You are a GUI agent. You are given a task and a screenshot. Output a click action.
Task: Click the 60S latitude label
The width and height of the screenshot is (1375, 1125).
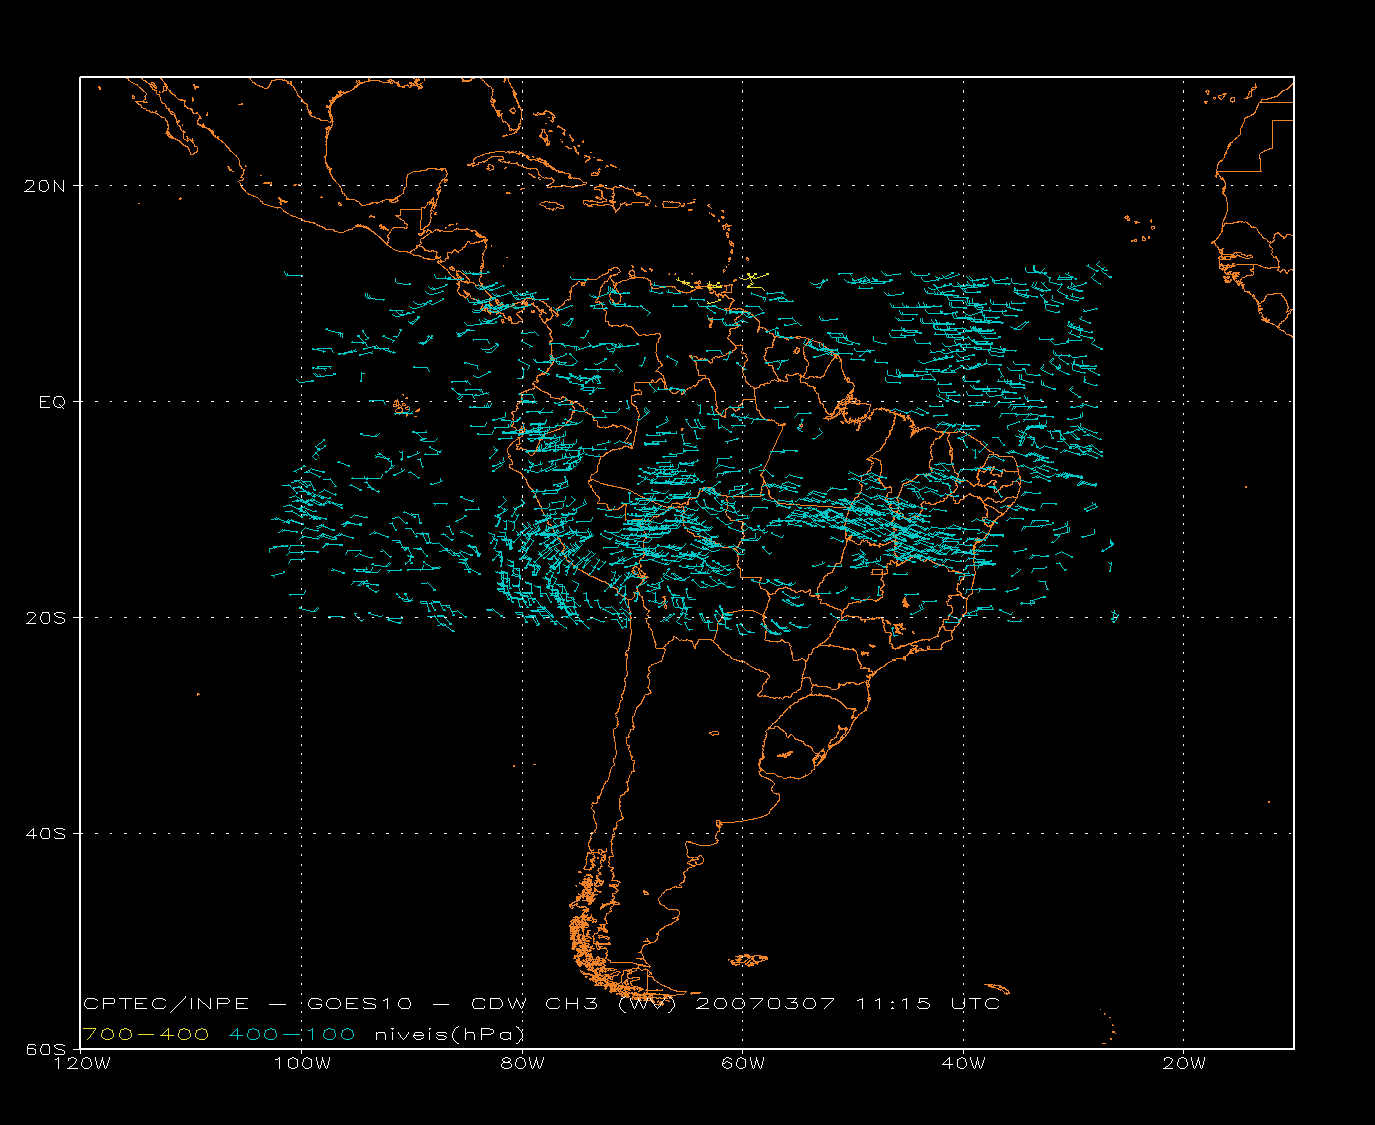pyautogui.click(x=47, y=1049)
